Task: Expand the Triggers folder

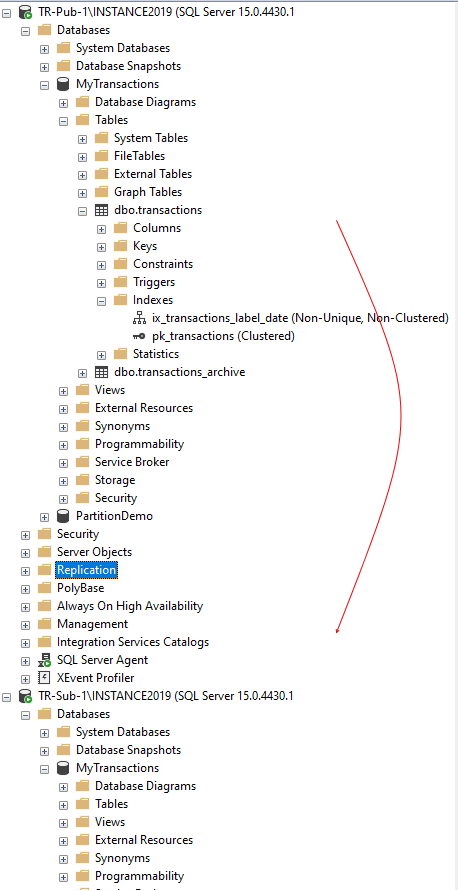Action: point(101,282)
